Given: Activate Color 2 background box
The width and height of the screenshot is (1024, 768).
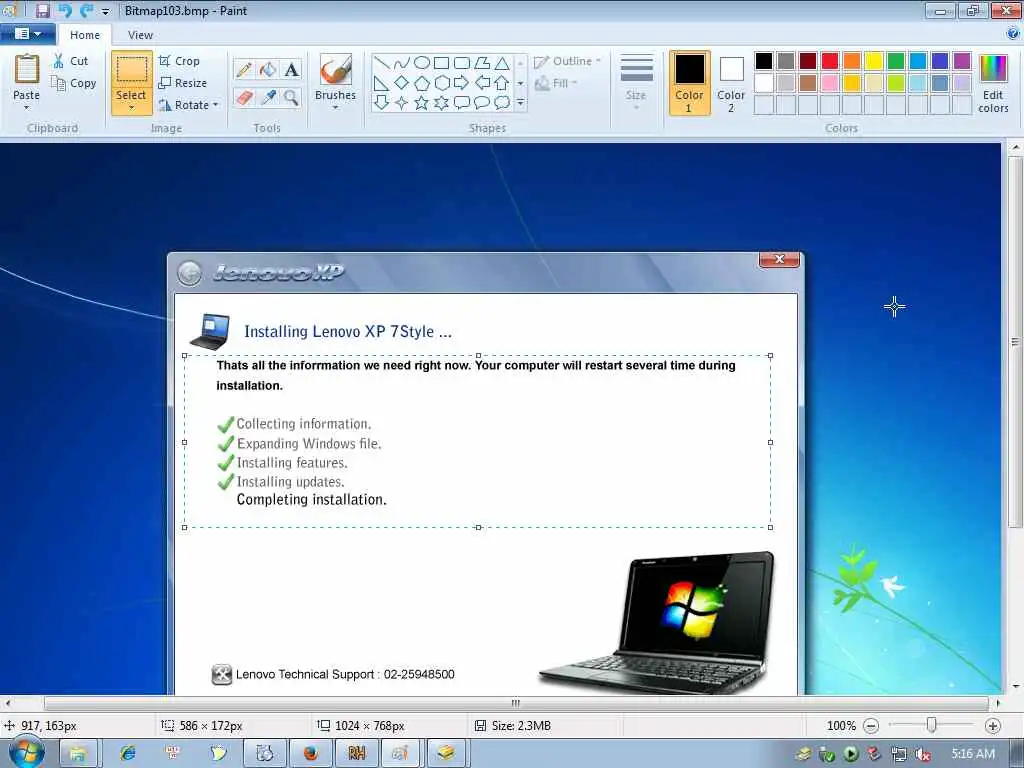Looking at the screenshot, I should click(731, 83).
